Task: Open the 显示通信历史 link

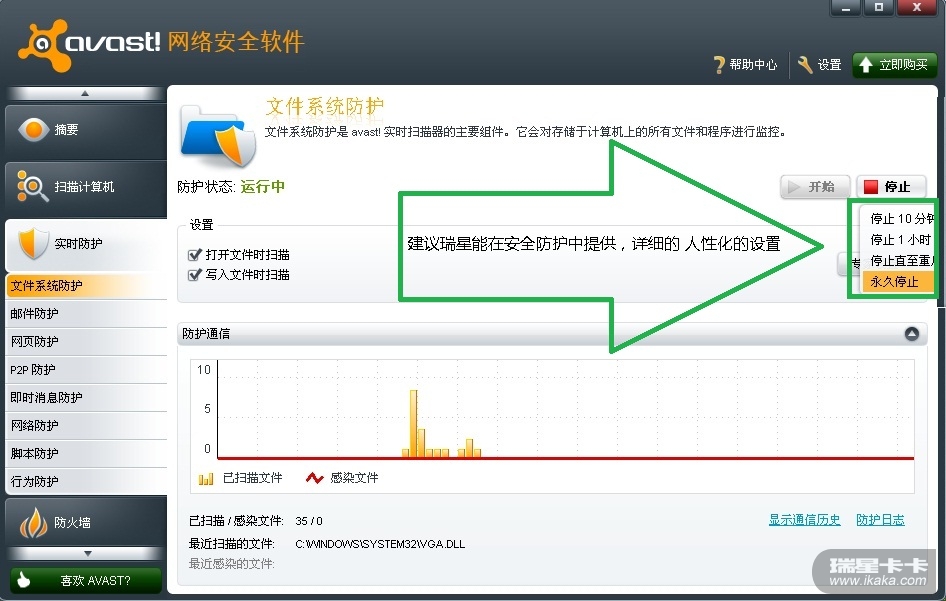Action: coord(804,520)
